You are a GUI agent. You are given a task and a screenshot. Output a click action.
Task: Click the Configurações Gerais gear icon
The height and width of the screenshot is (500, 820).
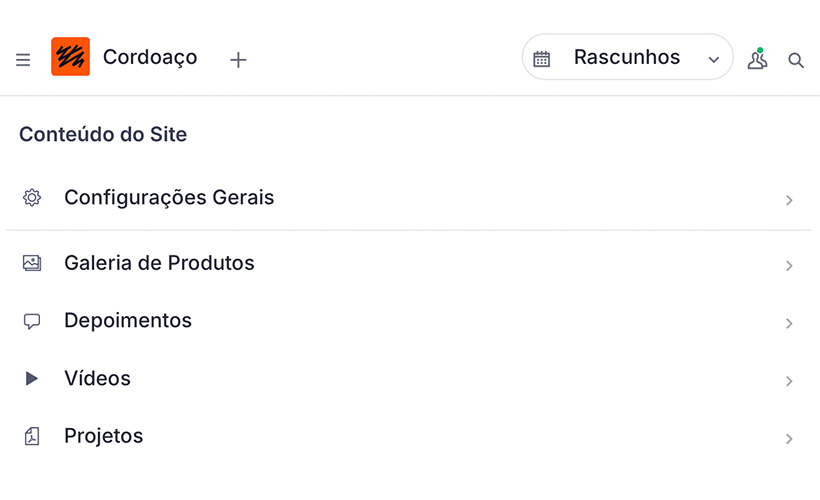pyautogui.click(x=32, y=198)
